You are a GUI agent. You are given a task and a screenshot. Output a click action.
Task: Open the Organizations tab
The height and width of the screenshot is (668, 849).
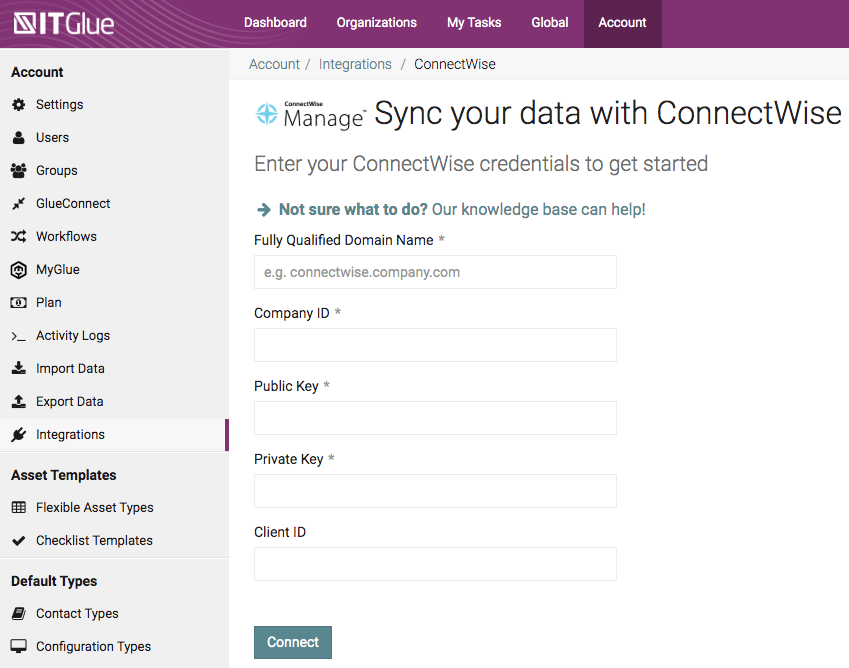point(377,23)
